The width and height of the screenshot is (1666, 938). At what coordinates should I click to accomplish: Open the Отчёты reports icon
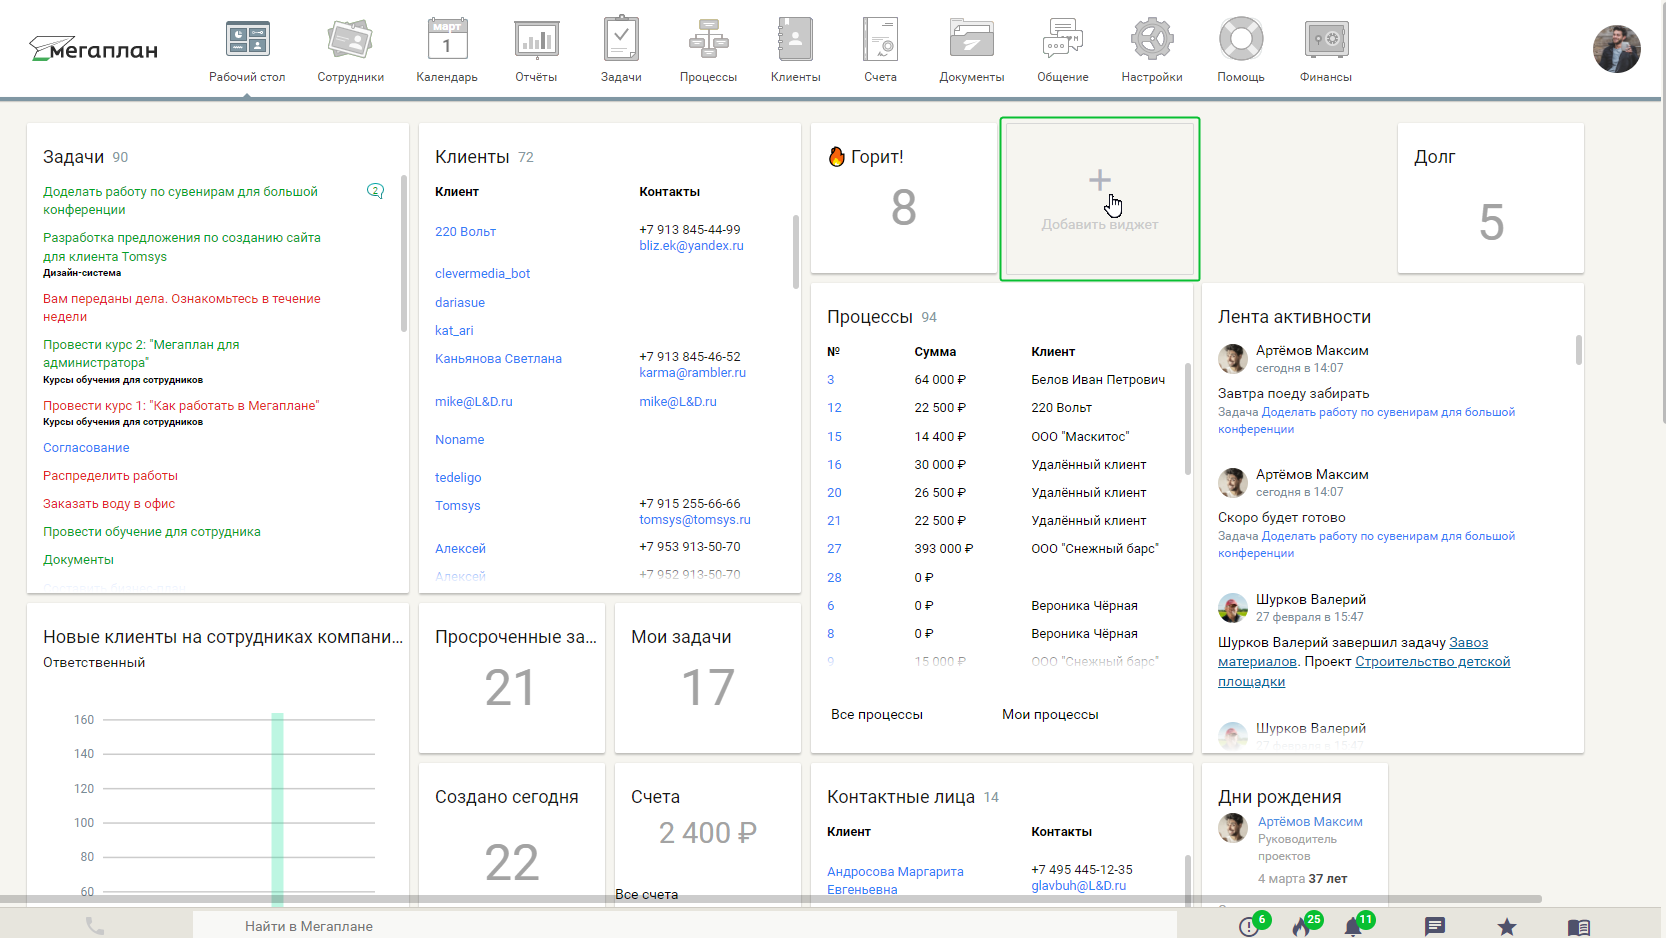coord(536,41)
